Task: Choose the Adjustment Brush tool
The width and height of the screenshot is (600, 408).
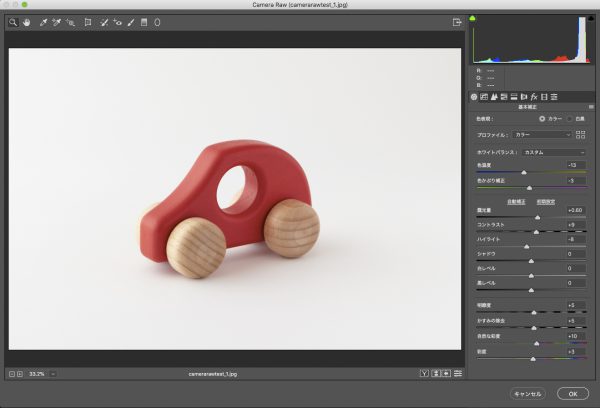Action: 131,21
